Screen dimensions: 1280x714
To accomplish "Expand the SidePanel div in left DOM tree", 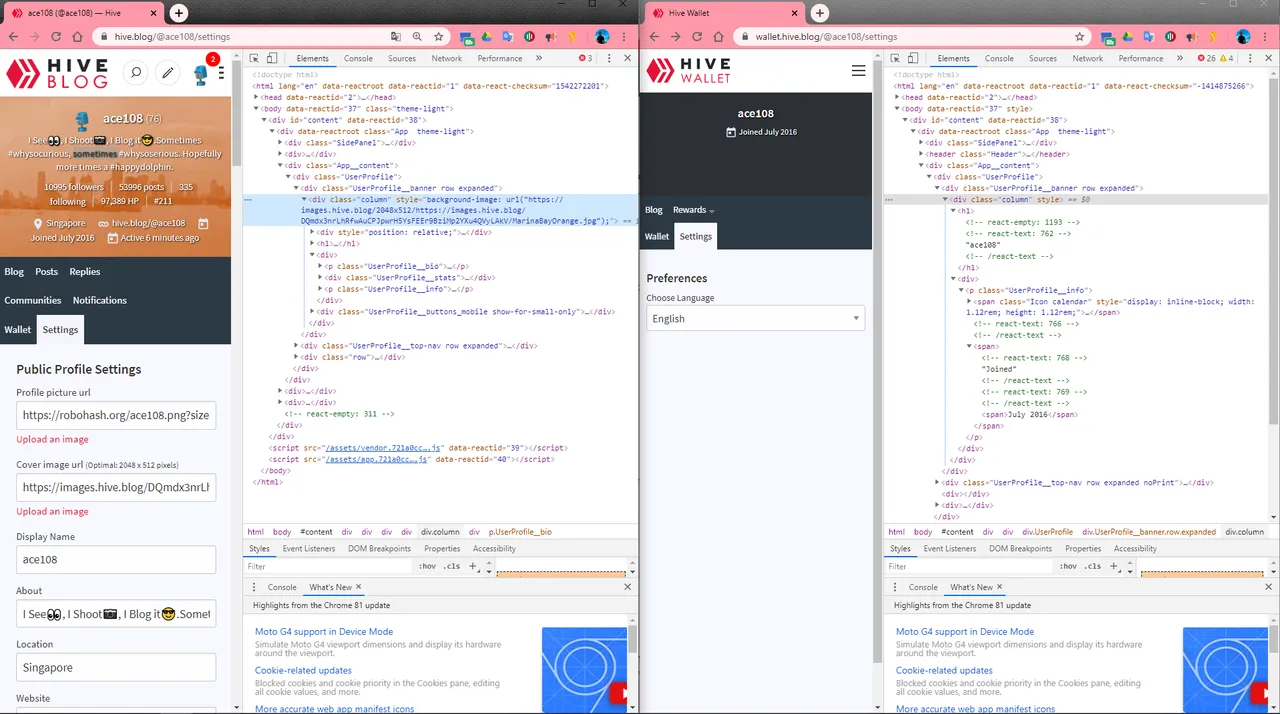I will click(x=281, y=143).
